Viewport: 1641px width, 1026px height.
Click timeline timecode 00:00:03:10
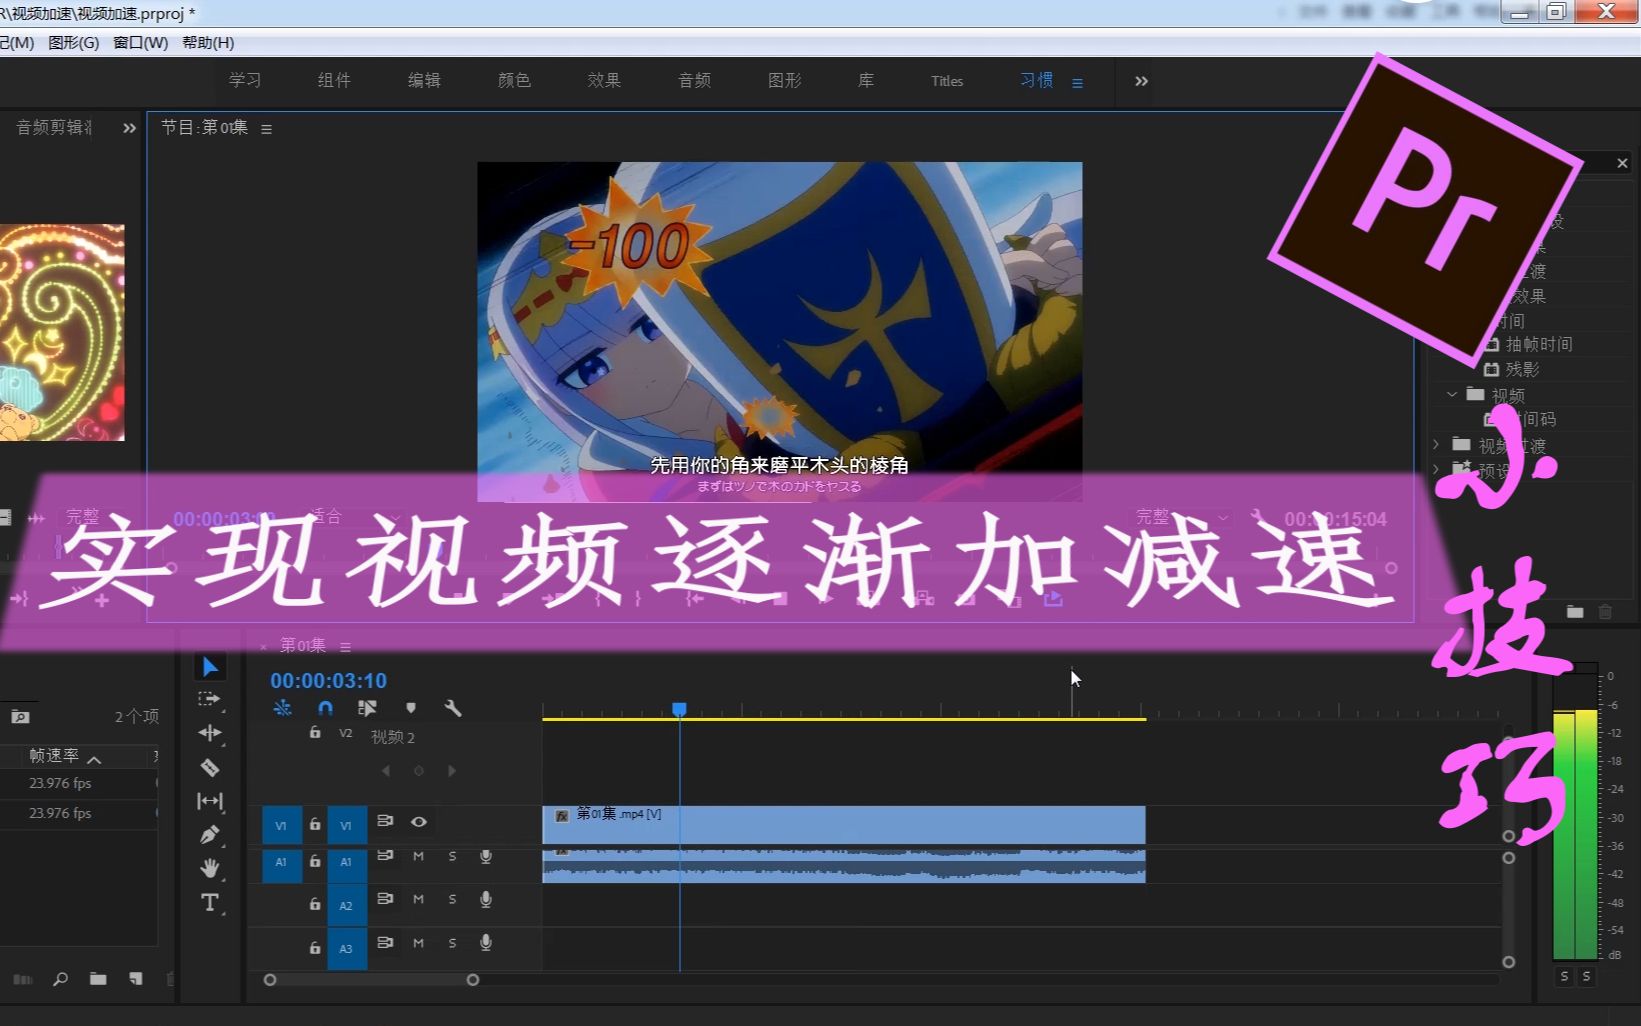click(x=328, y=681)
